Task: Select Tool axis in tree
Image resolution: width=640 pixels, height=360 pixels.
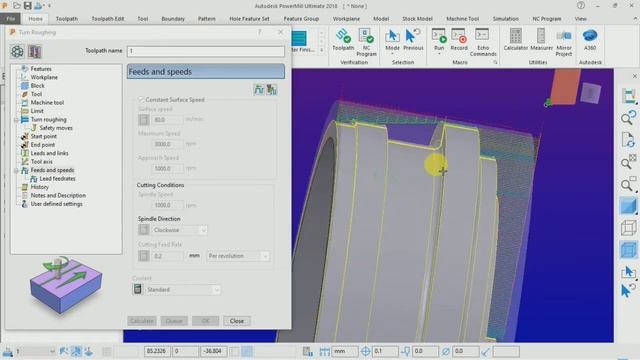Action: pyautogui.click(x=42, y=162)
